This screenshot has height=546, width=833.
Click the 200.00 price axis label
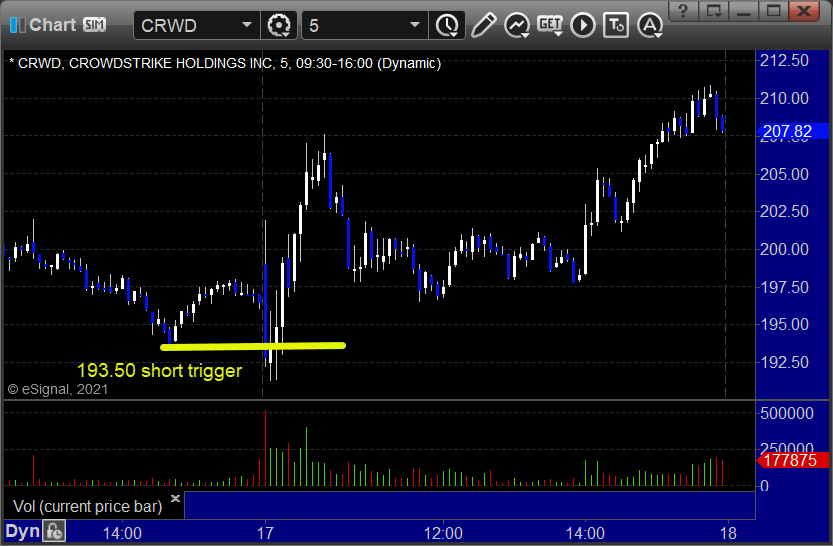(785, 249)
